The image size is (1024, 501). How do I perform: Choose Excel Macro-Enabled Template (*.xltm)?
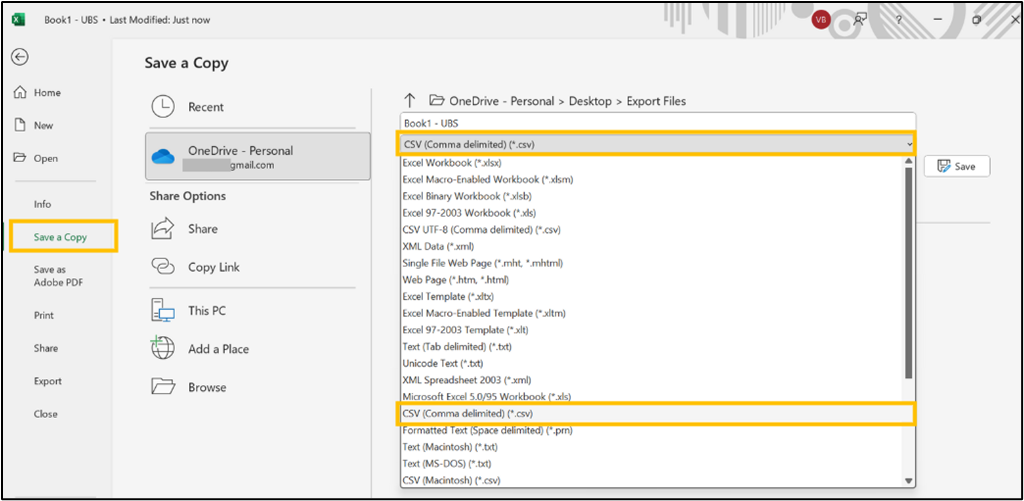(x=652, y=313)
